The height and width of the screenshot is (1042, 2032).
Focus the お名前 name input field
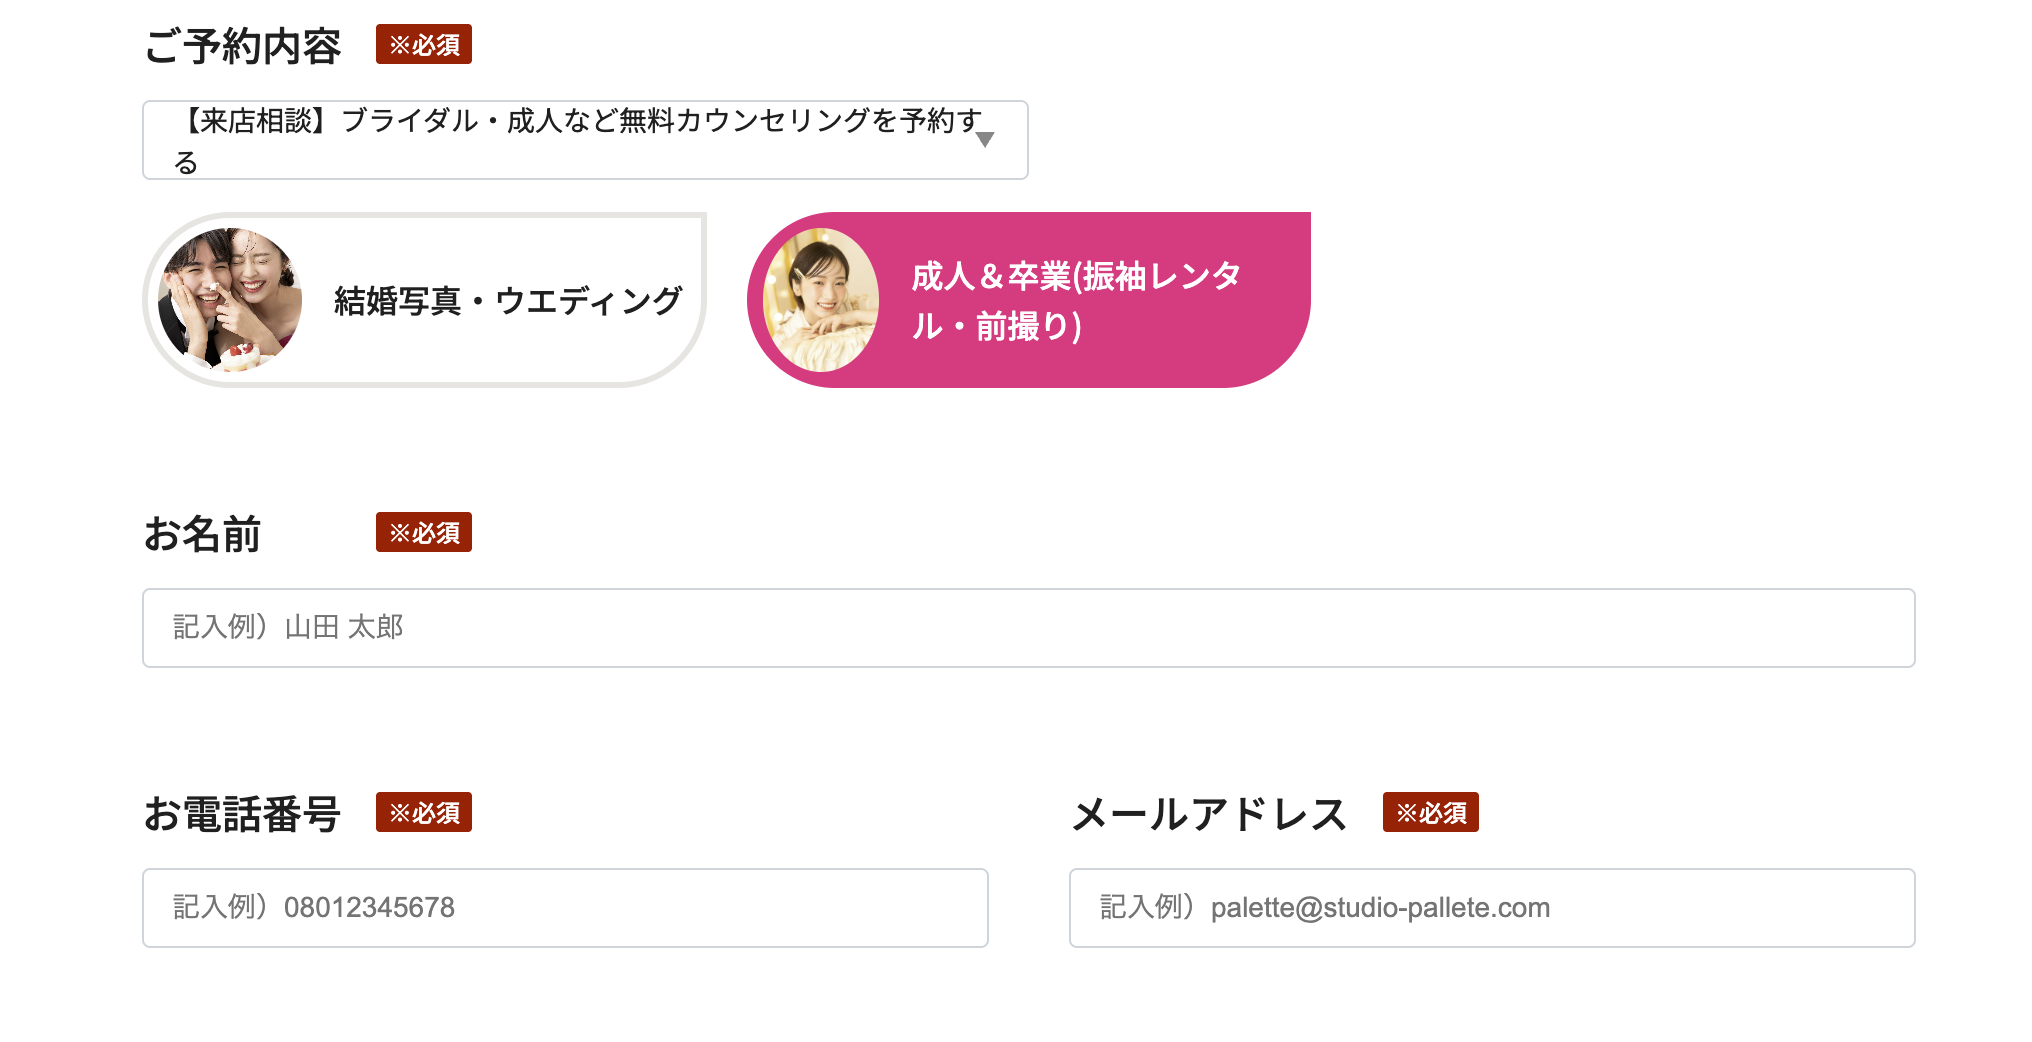pyautogui.click(x=1028, y=628)
